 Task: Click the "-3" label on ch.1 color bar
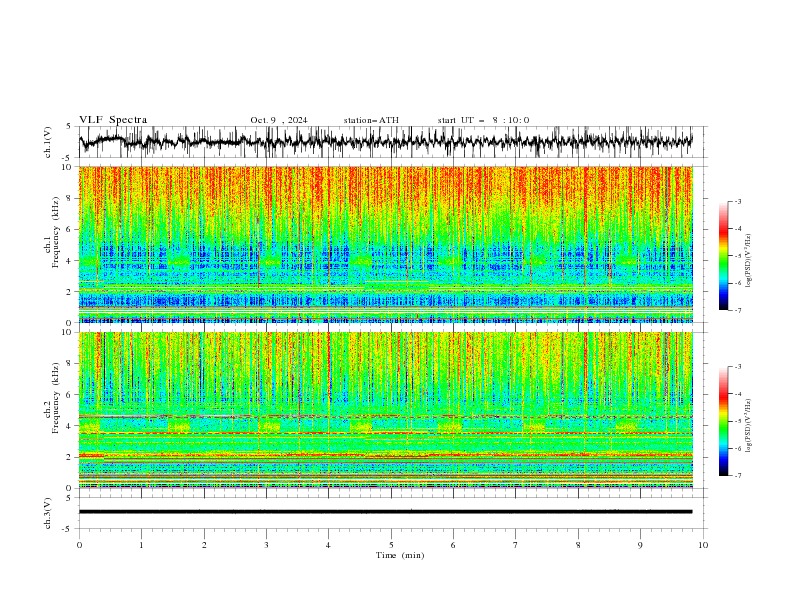click(738, 201)
